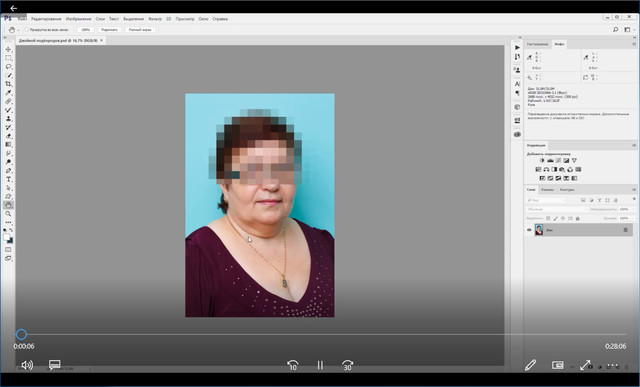
Task: Open the Layers panel flyout menu
Action: coord(634,190)
